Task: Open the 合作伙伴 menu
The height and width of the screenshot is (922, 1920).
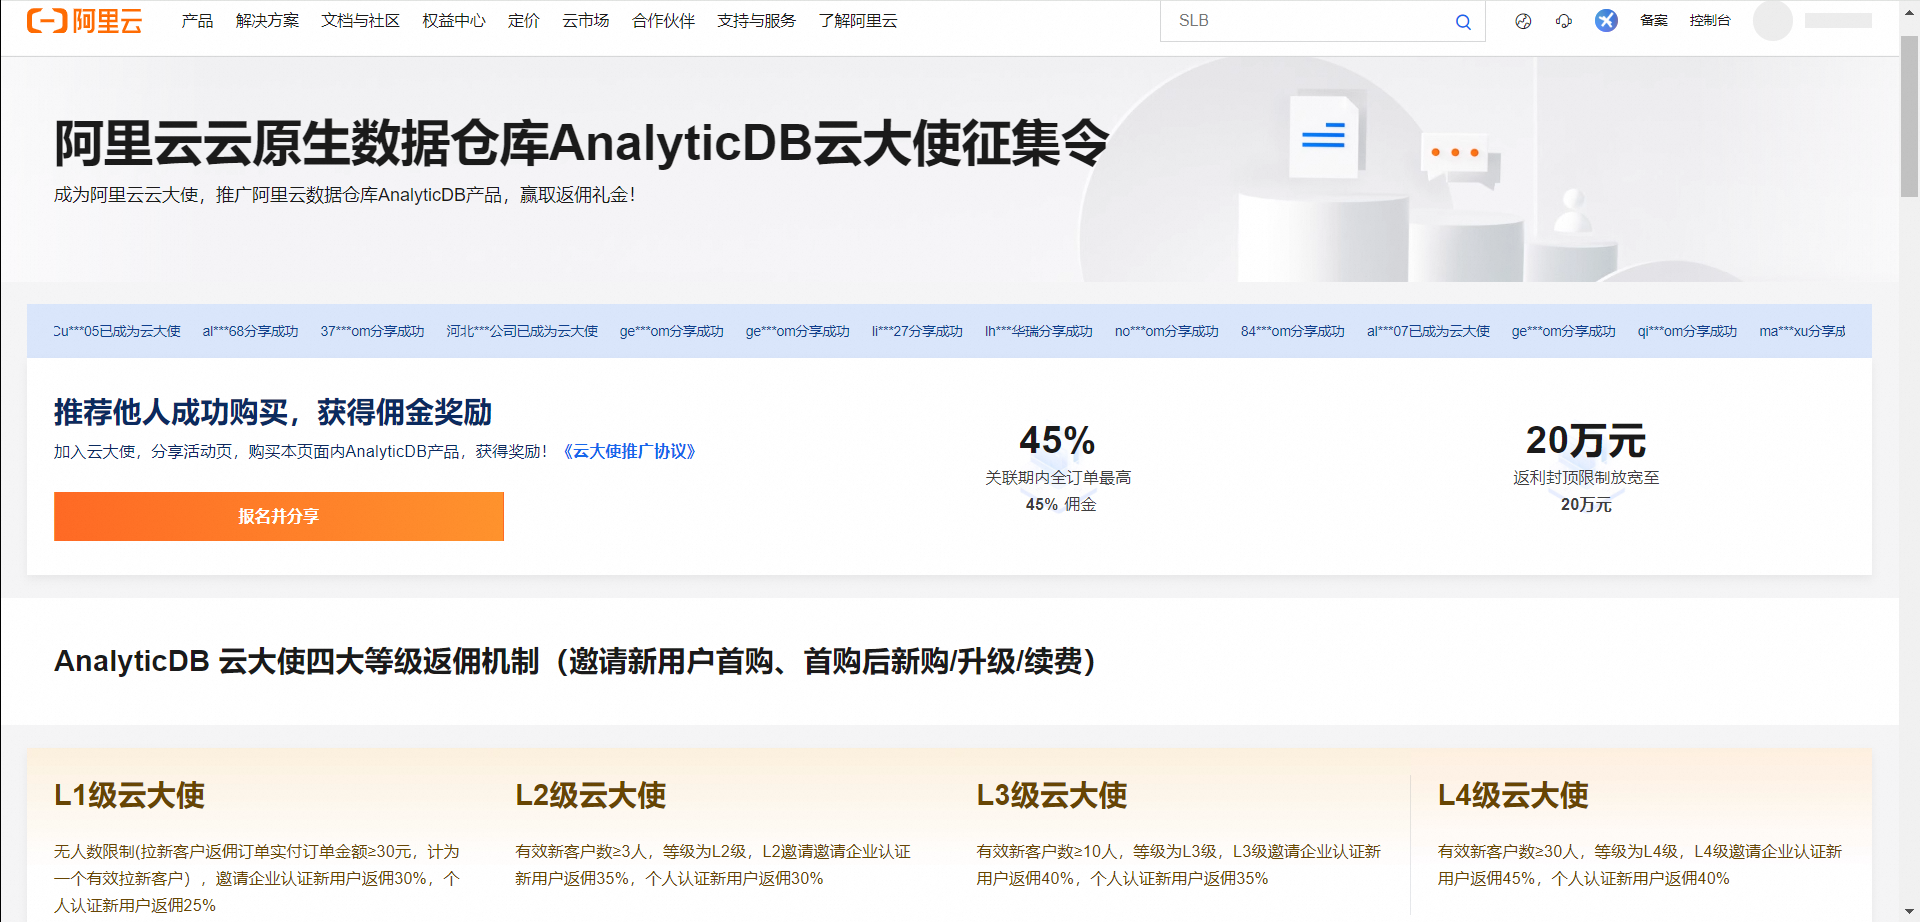Action: (x=663, y=21)
